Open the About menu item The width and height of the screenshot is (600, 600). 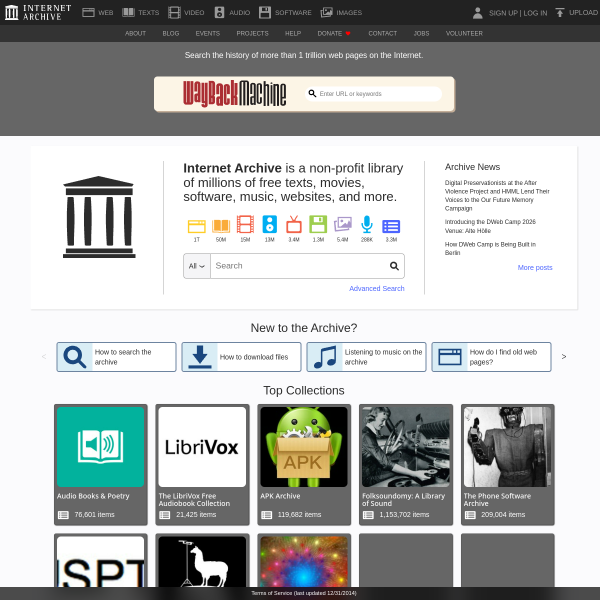(x=135, y=33)
